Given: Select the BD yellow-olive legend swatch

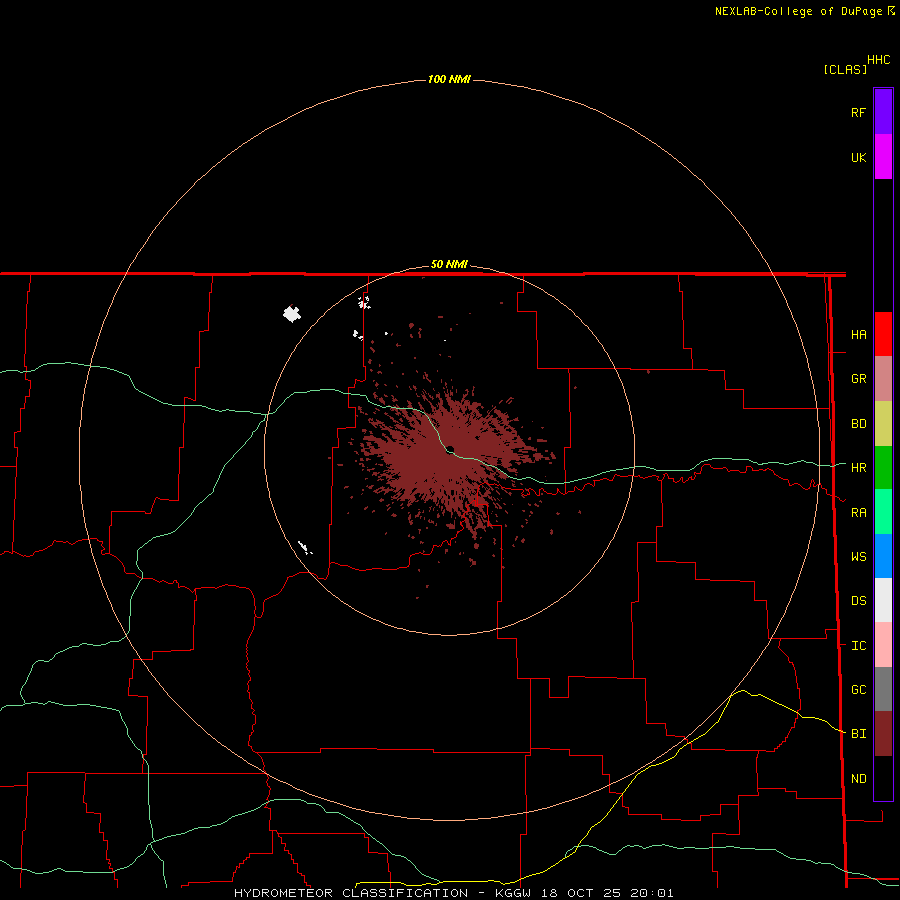Looking at the screenshot, I should (883, 424).
